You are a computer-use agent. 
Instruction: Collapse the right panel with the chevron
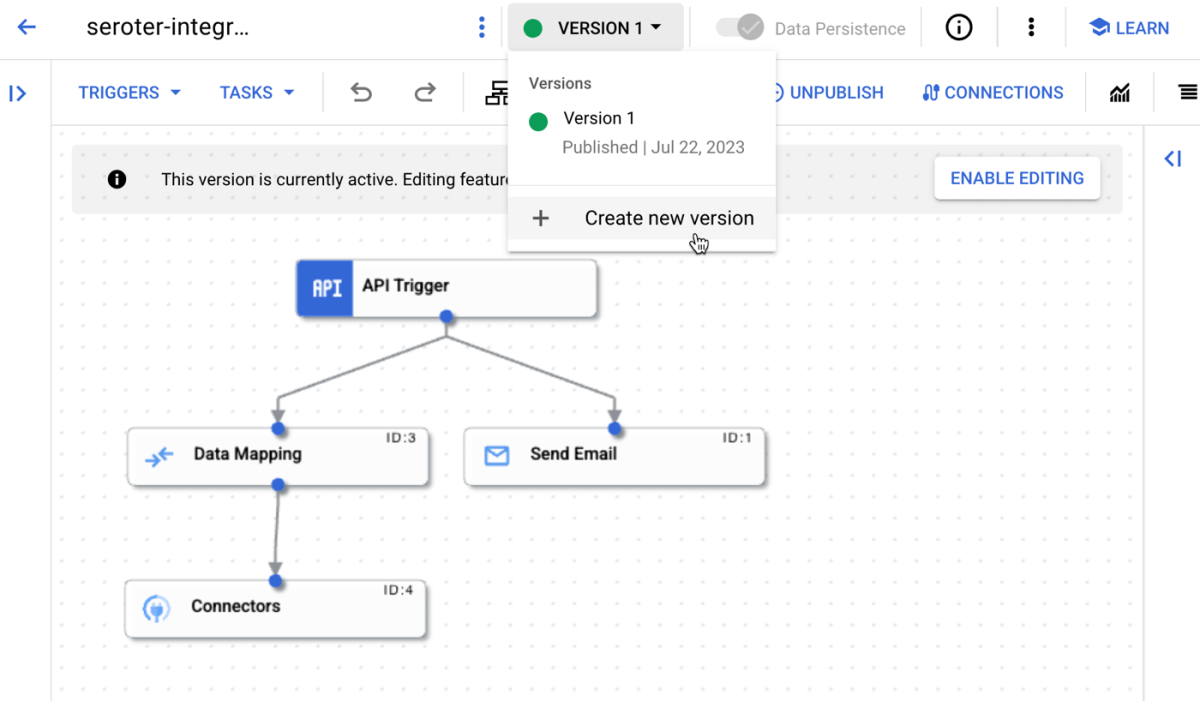pos(1171,158)
